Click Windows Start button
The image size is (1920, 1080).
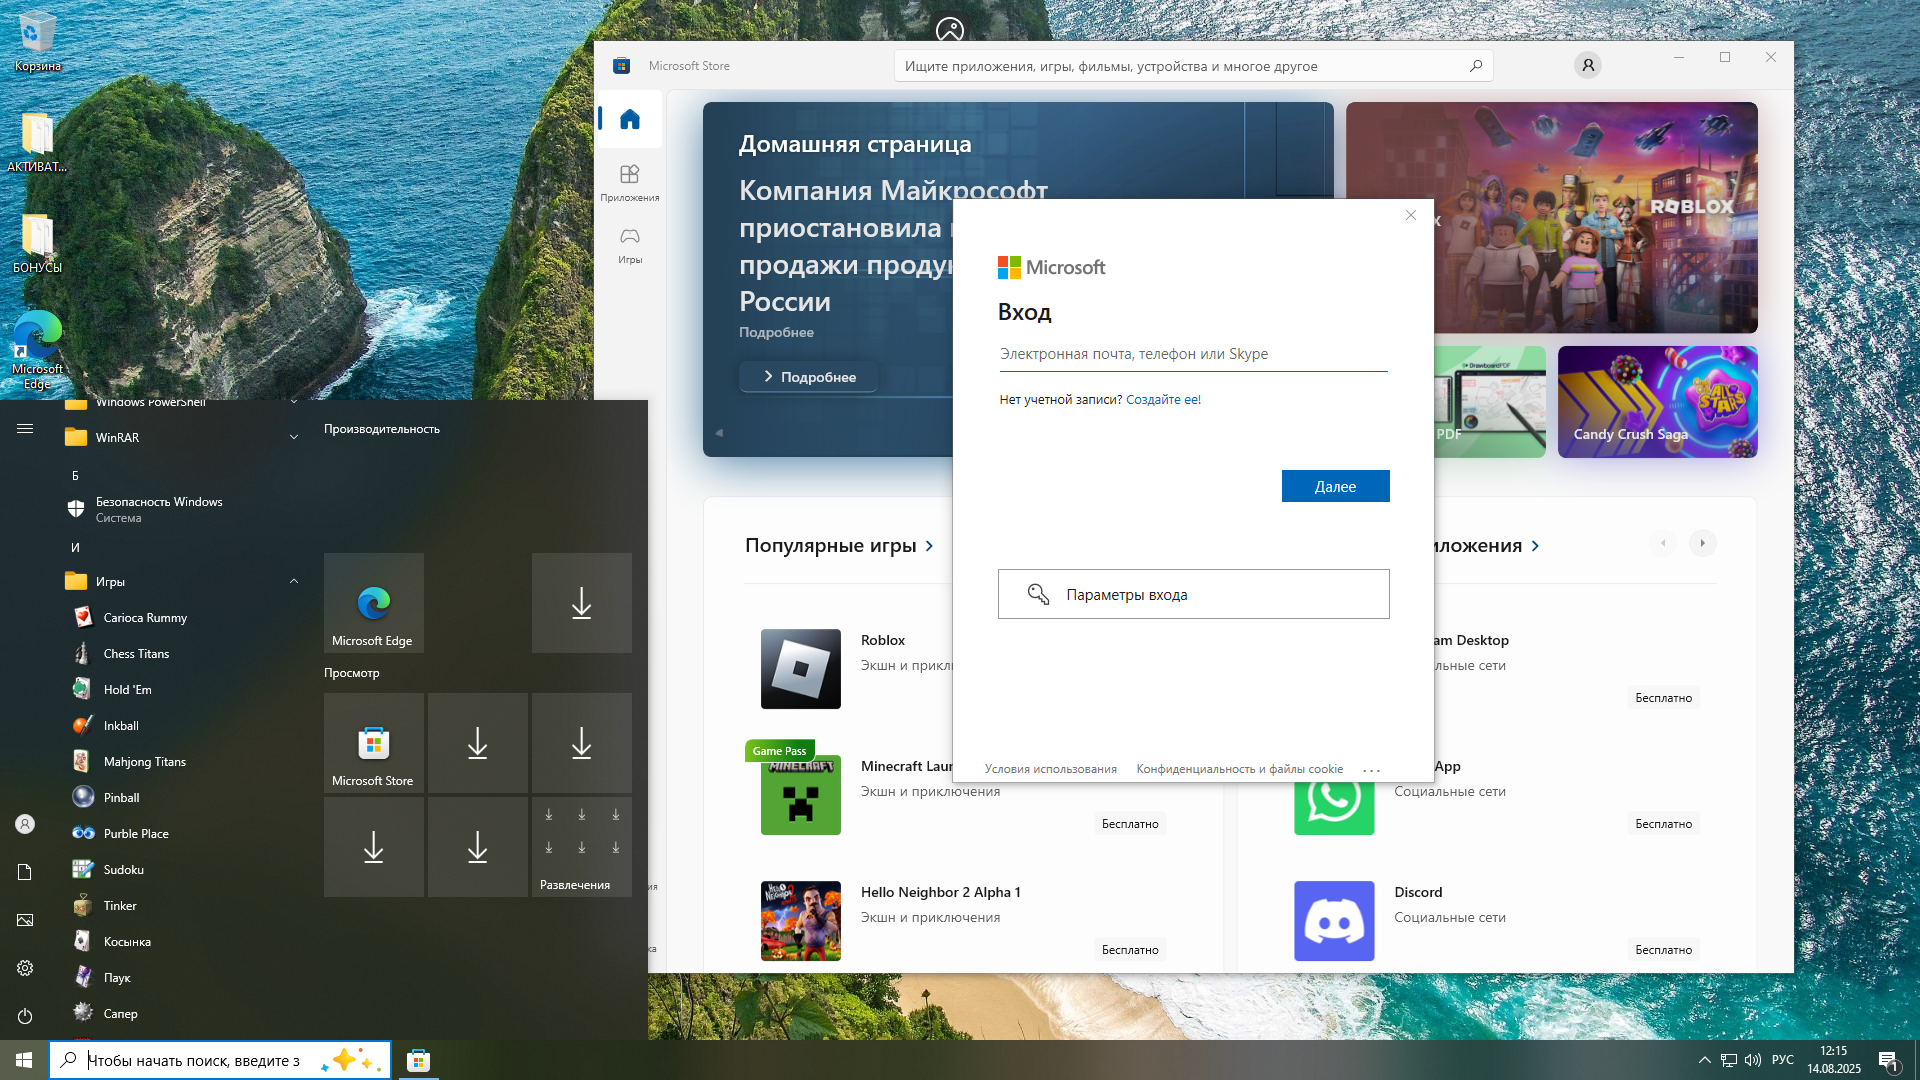[24, 1060]
